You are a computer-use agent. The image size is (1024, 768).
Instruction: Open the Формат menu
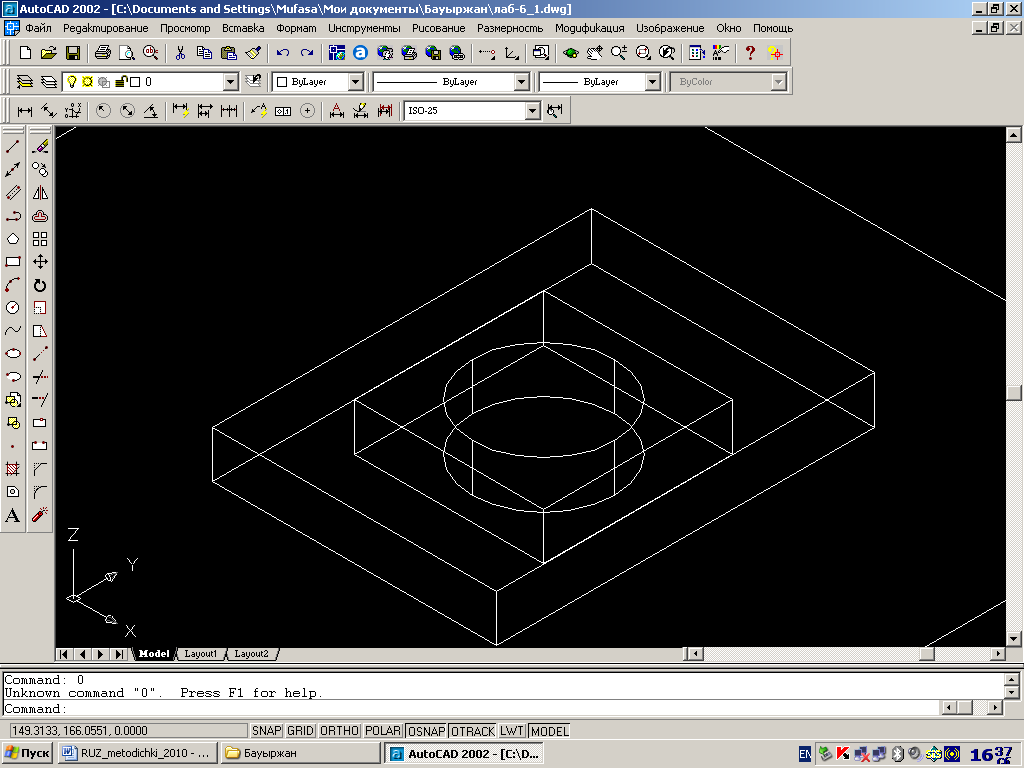coord(296,28)
